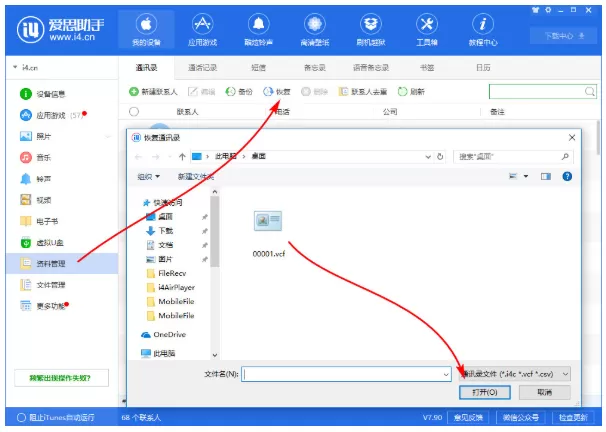Click the 编辑 edit toolbar button

201,92
